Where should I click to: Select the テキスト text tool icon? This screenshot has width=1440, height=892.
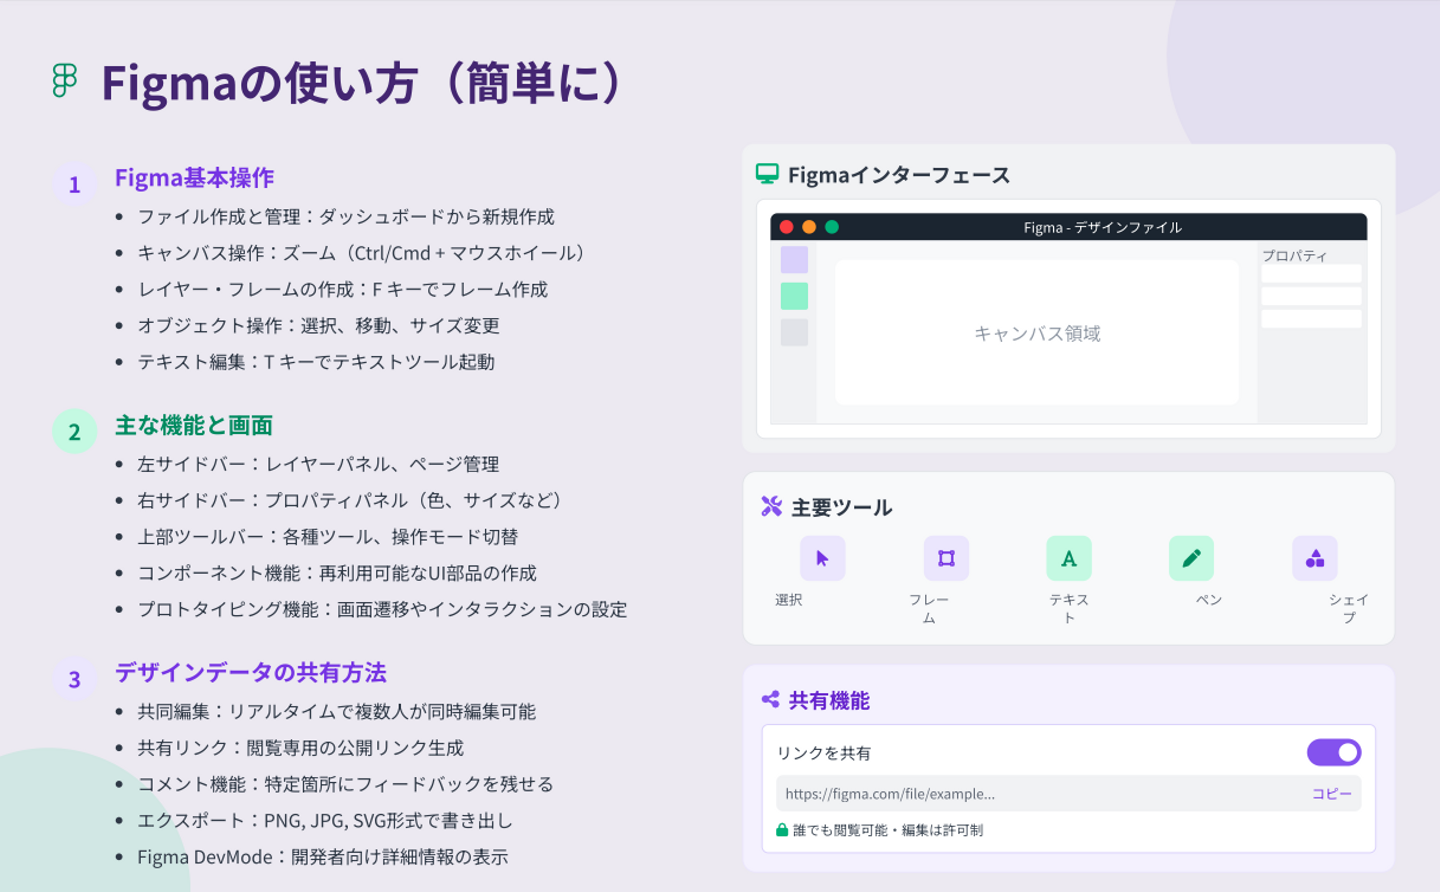click(1069, 558)
